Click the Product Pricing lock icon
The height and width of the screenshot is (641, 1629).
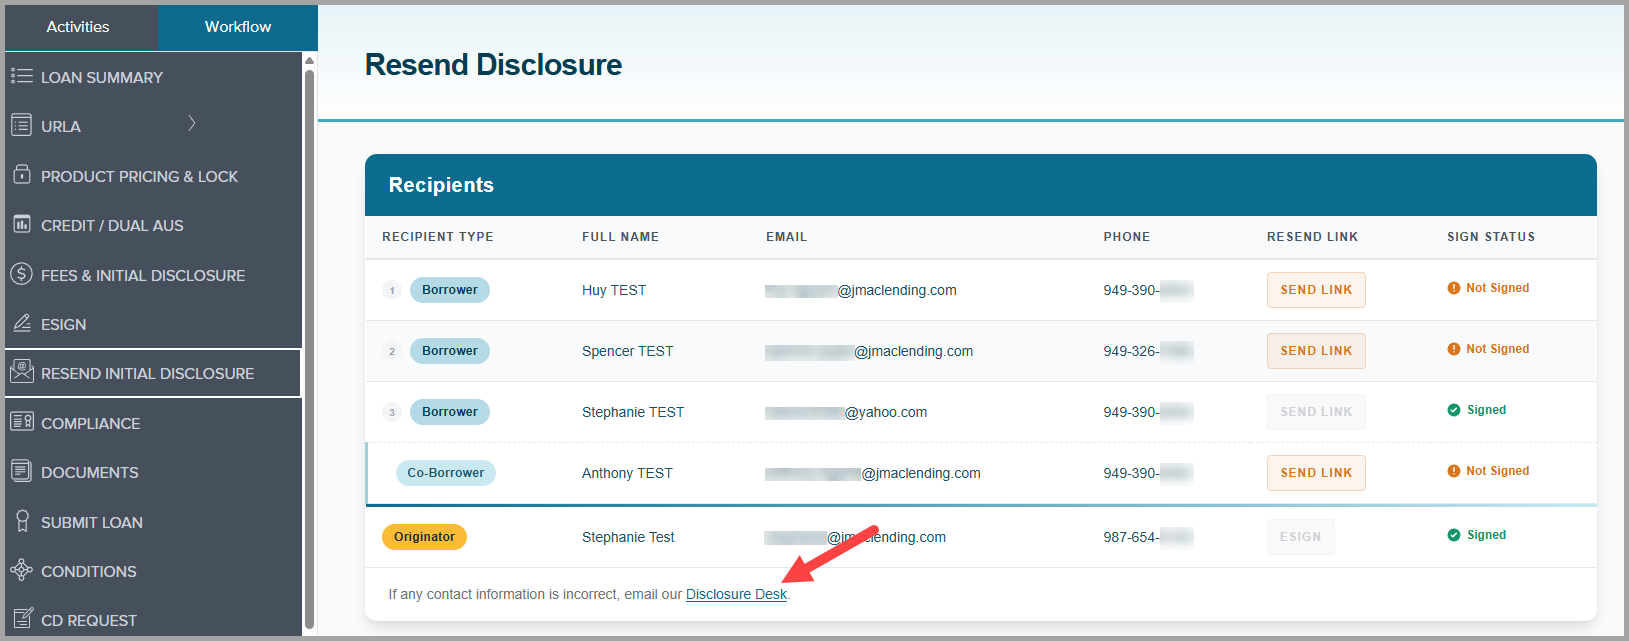21,174
